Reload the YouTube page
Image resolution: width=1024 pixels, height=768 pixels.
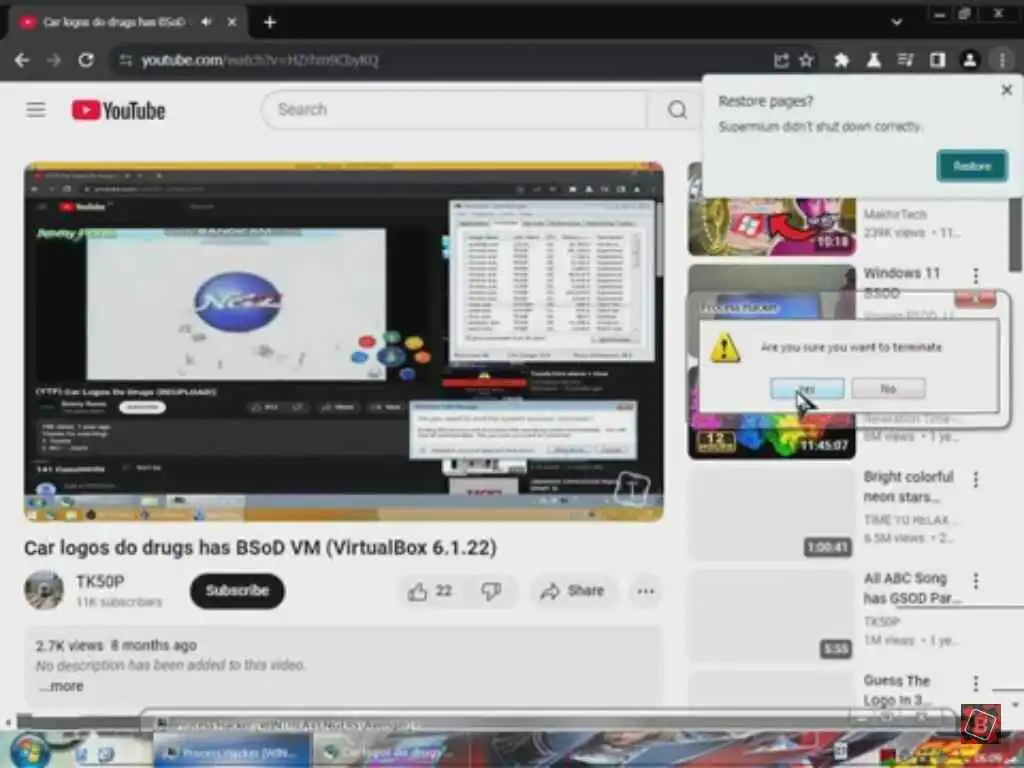point(86,60)
